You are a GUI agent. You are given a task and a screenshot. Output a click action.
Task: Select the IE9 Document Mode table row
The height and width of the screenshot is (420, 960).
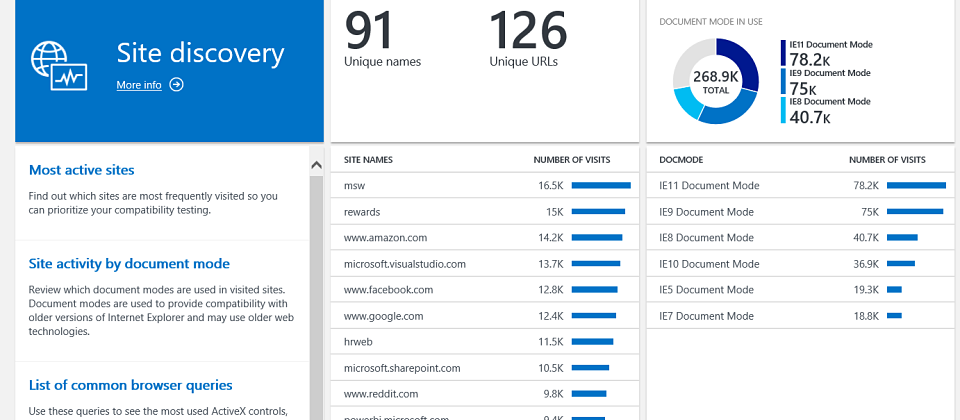point(800,212)
